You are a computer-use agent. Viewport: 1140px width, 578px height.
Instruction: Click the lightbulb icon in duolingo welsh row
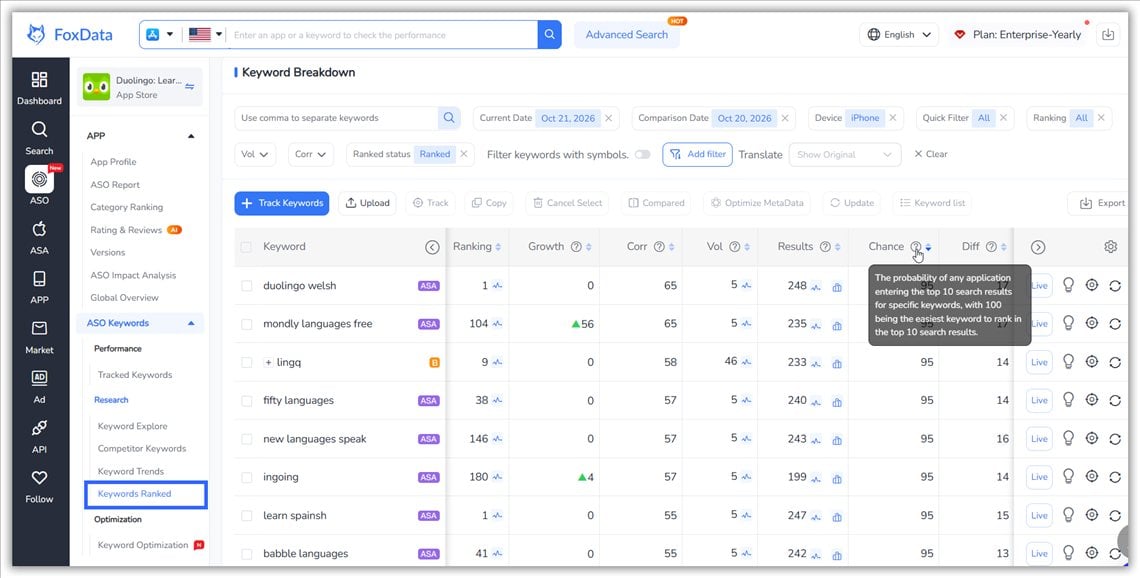(x=1068, y=285)
